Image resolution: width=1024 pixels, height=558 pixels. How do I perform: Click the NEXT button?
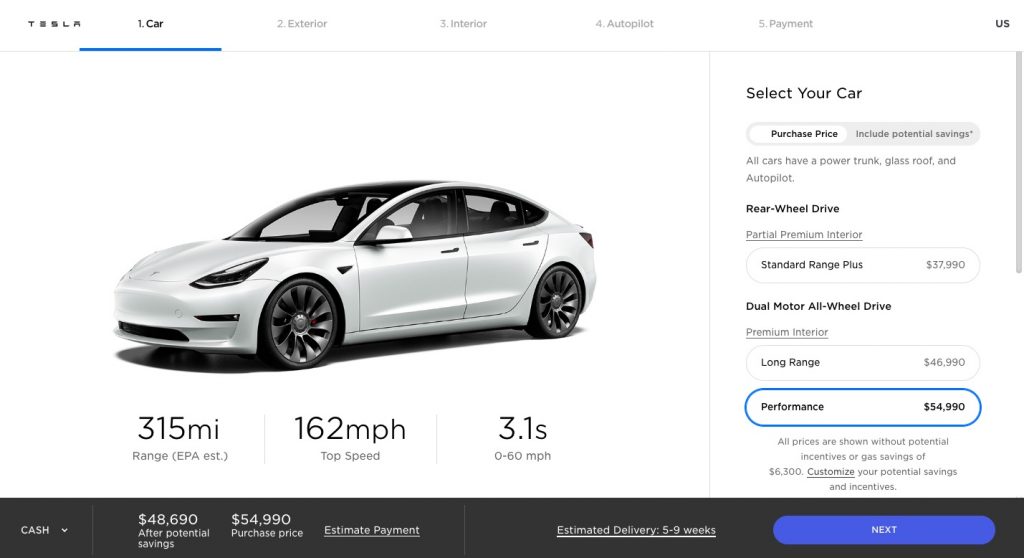[x=884, y=530]
